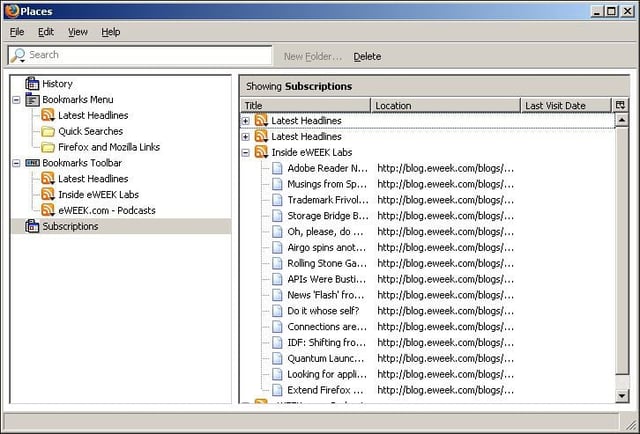
Task: Select 'Looking for appli...' entry title
Action: 327,374
